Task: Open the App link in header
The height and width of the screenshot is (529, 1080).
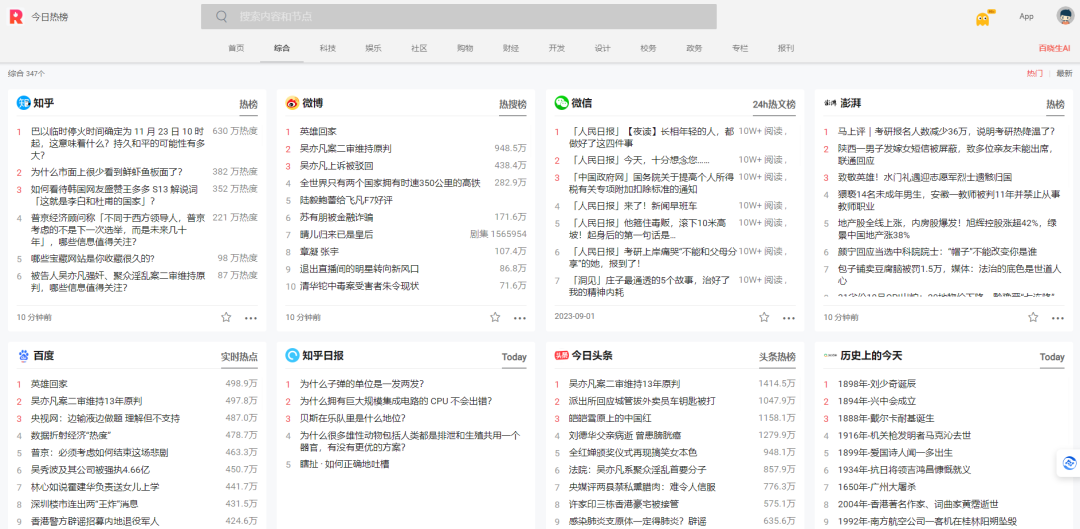Action: 1026,17
